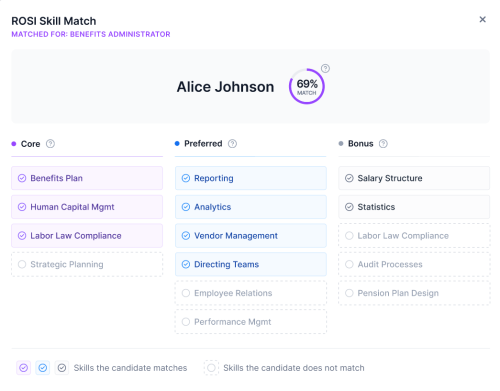This screenshot has width=500, height=391.
Task: Click the Core section help icon
Action: tap(50, 144)
